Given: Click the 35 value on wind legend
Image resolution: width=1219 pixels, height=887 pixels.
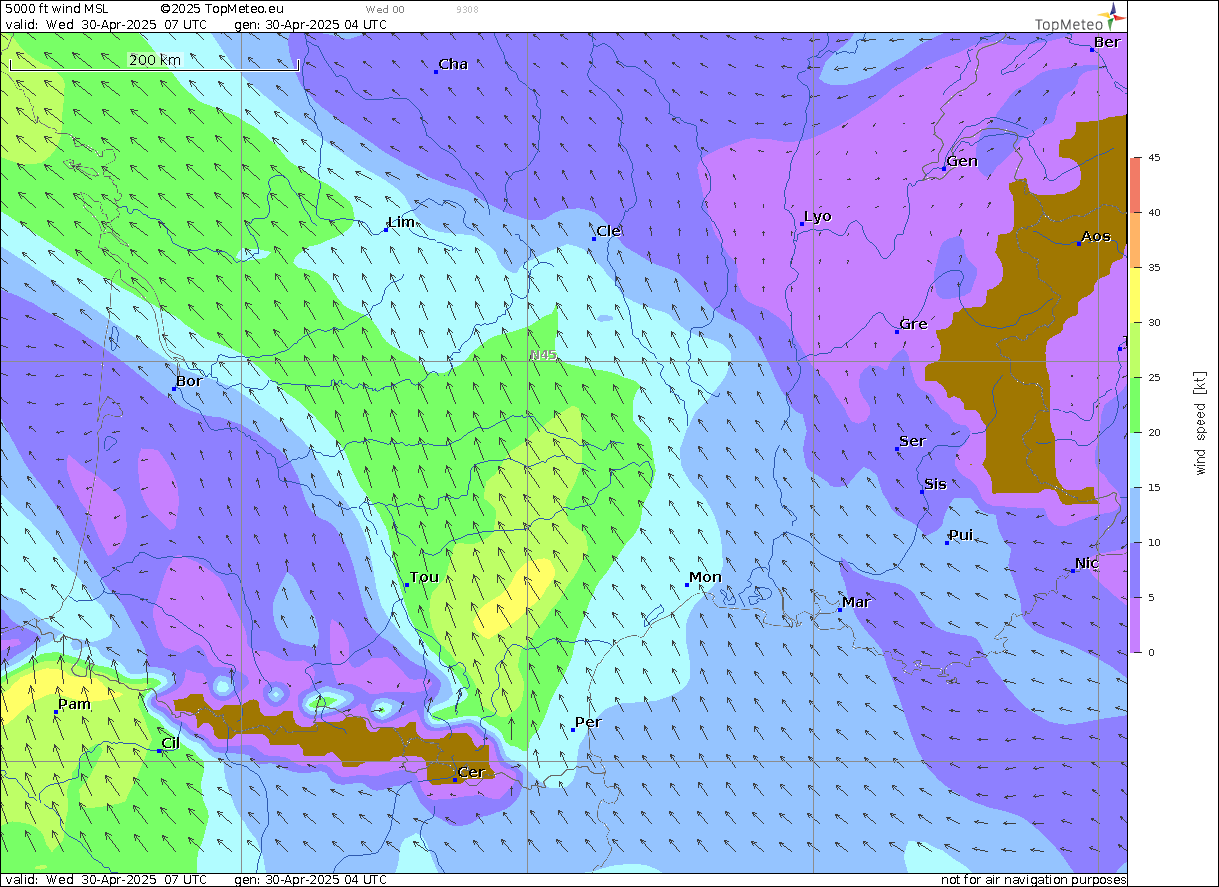Looking at the screenshot, I should click(x=1153, y=268).
